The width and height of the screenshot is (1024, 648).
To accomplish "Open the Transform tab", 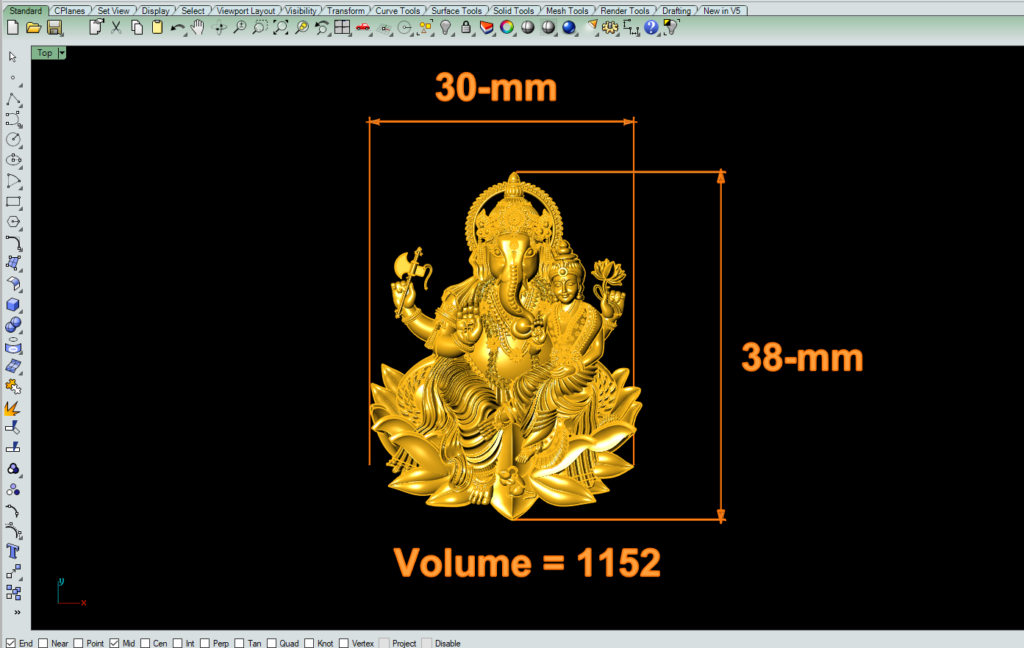I will pyautogui.click(x=345, y=10).
